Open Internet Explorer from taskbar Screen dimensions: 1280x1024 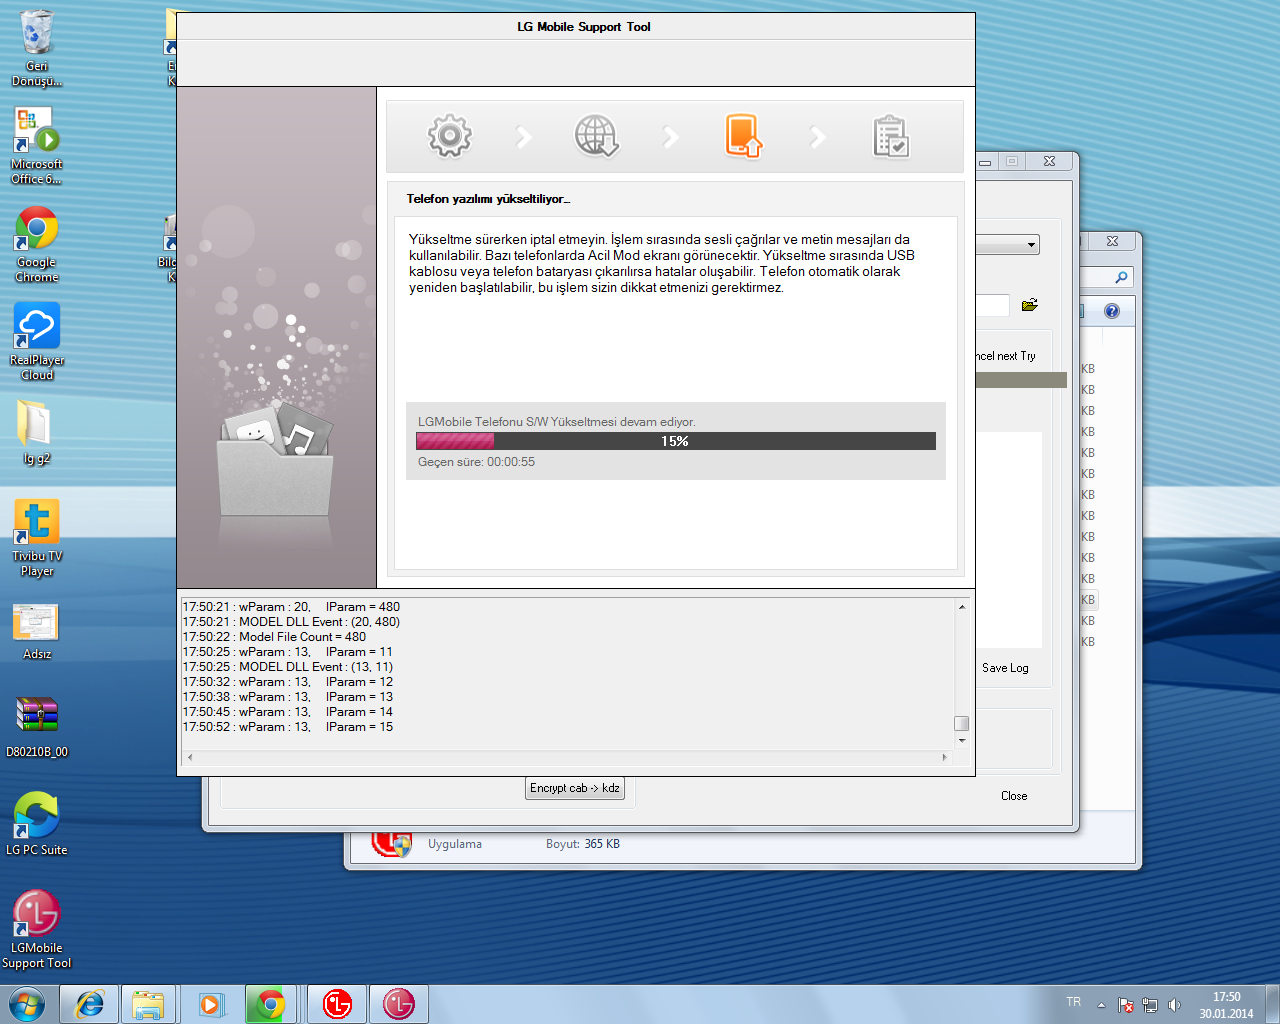pyautogui.click(x=89, y=1004)
